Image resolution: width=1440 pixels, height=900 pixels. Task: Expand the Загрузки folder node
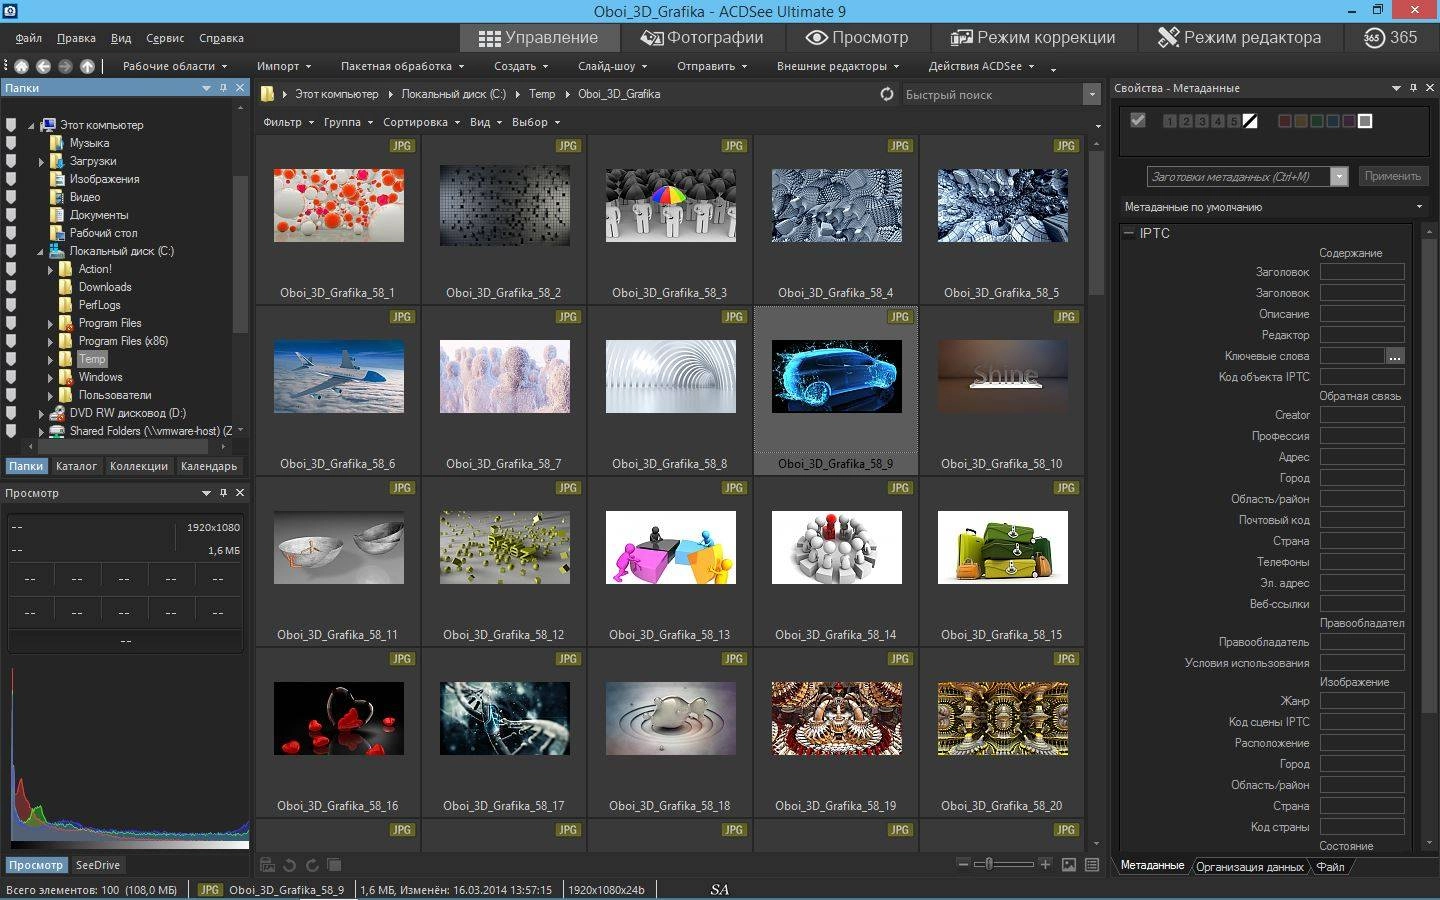tap(41, 162)
